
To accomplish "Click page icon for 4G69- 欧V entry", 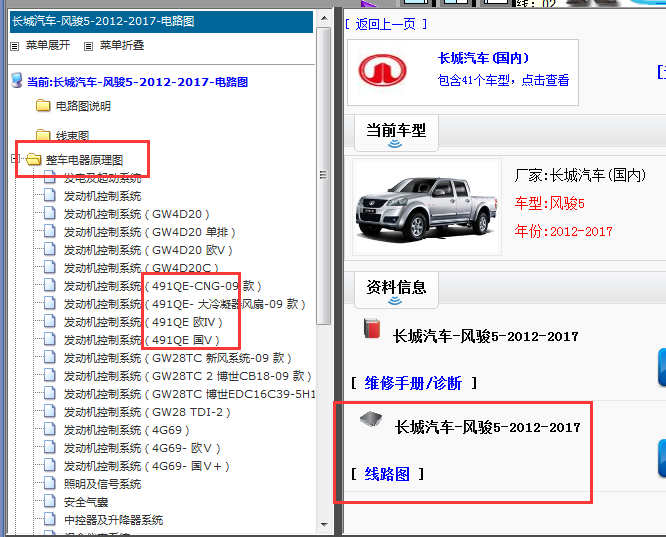I will pos(50,447).
